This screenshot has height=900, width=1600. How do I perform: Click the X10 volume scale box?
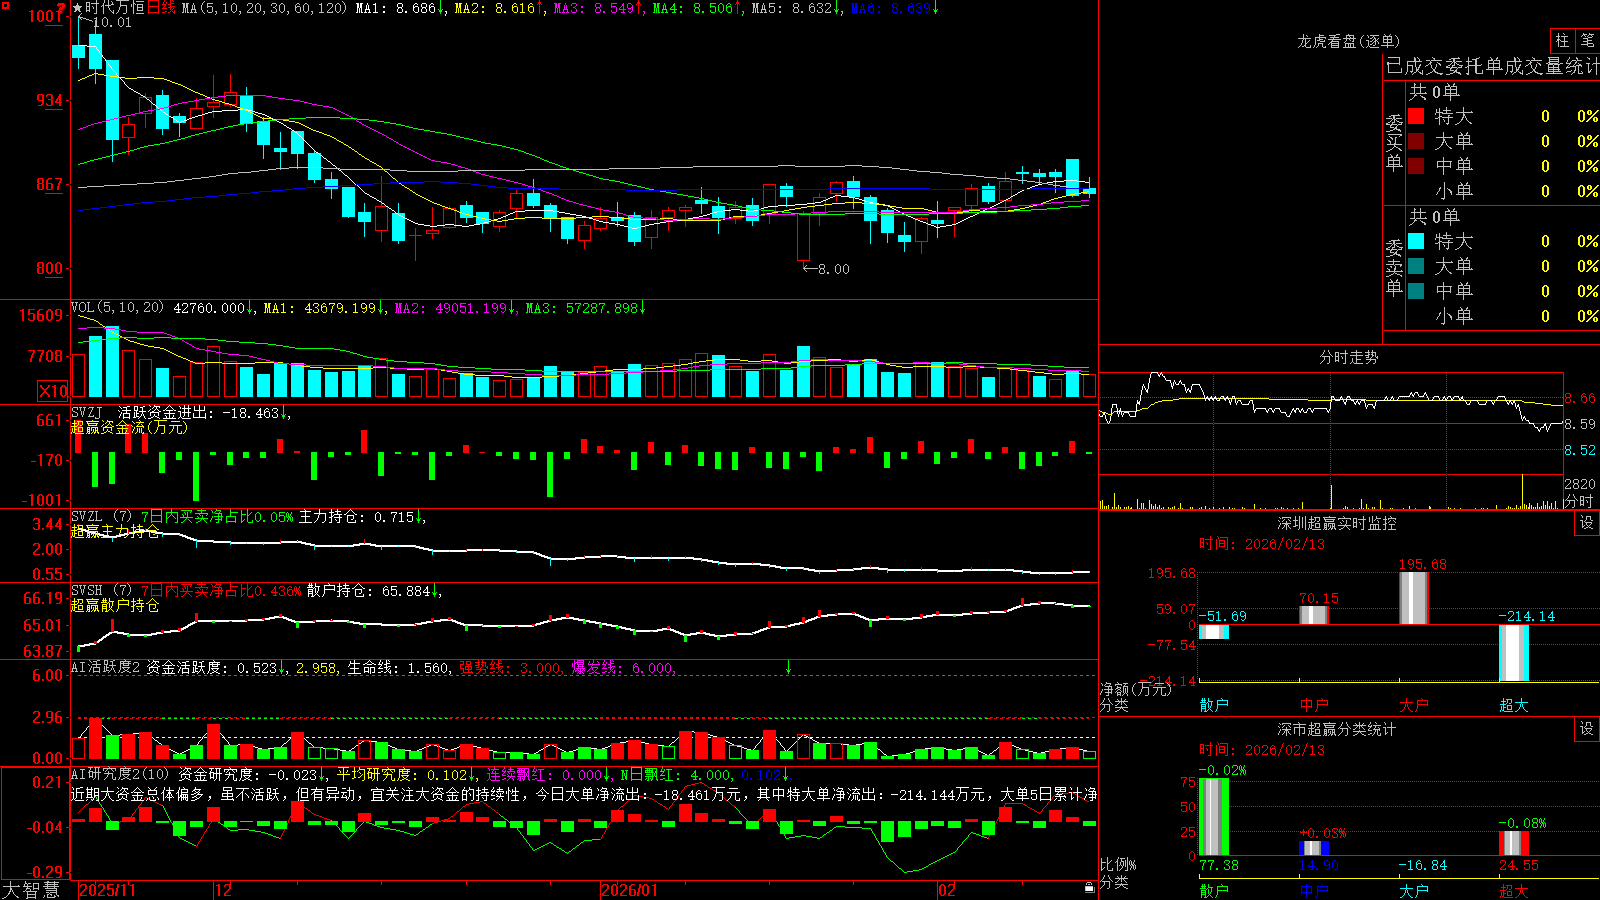pyautogui.click(x=54, y=391)
